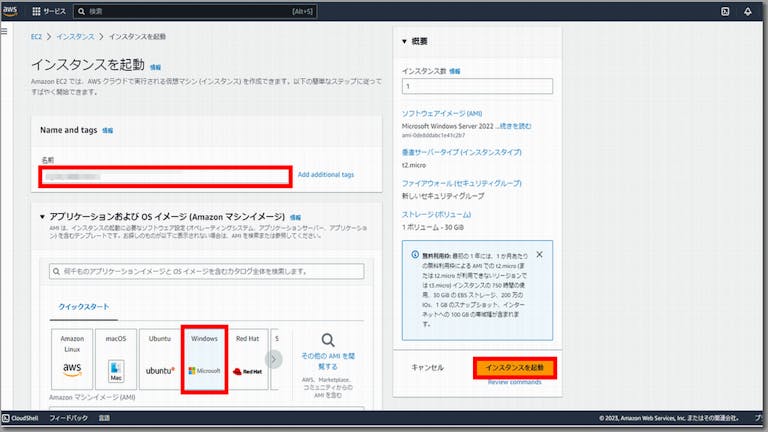Open the AWS home logo

click(10, 11)
